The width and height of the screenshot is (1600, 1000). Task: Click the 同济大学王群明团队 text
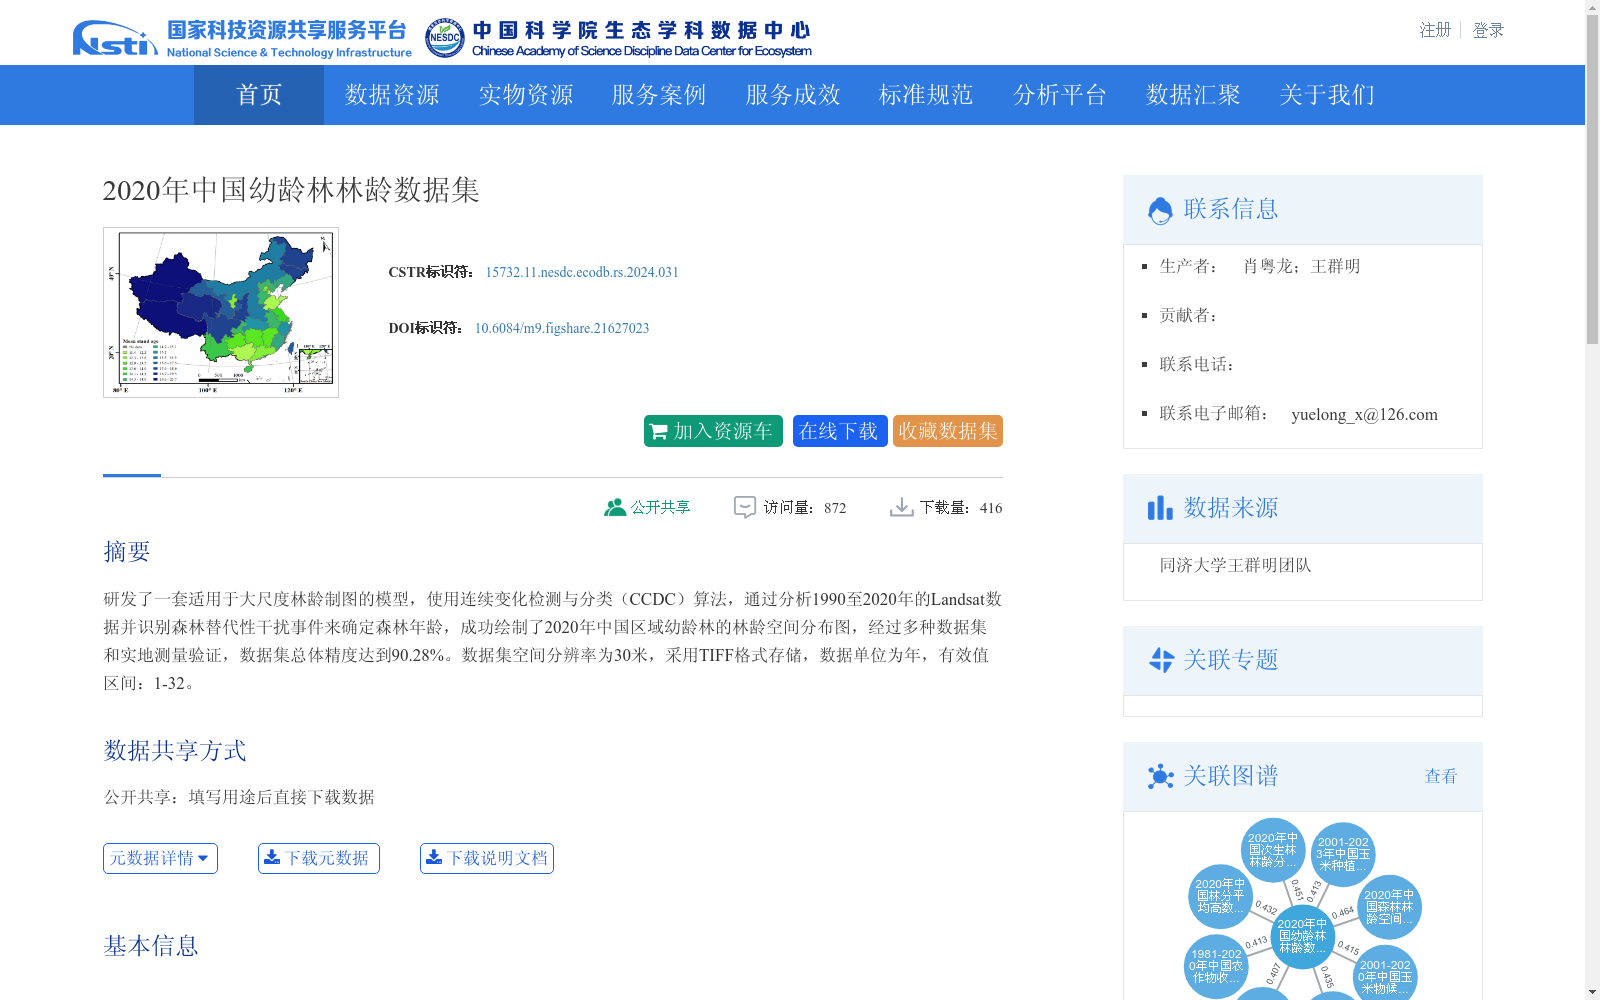point(1235,565)
